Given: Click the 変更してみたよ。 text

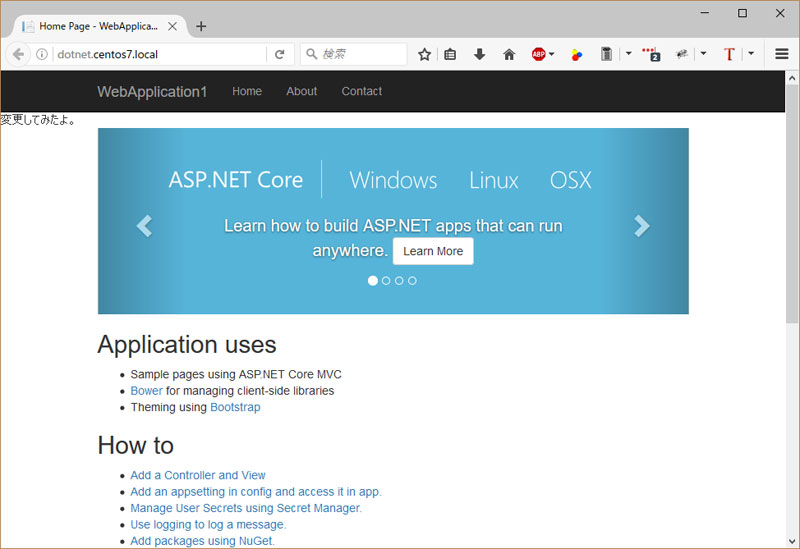Looking at the screenshot, I should (x=38, y=120).
